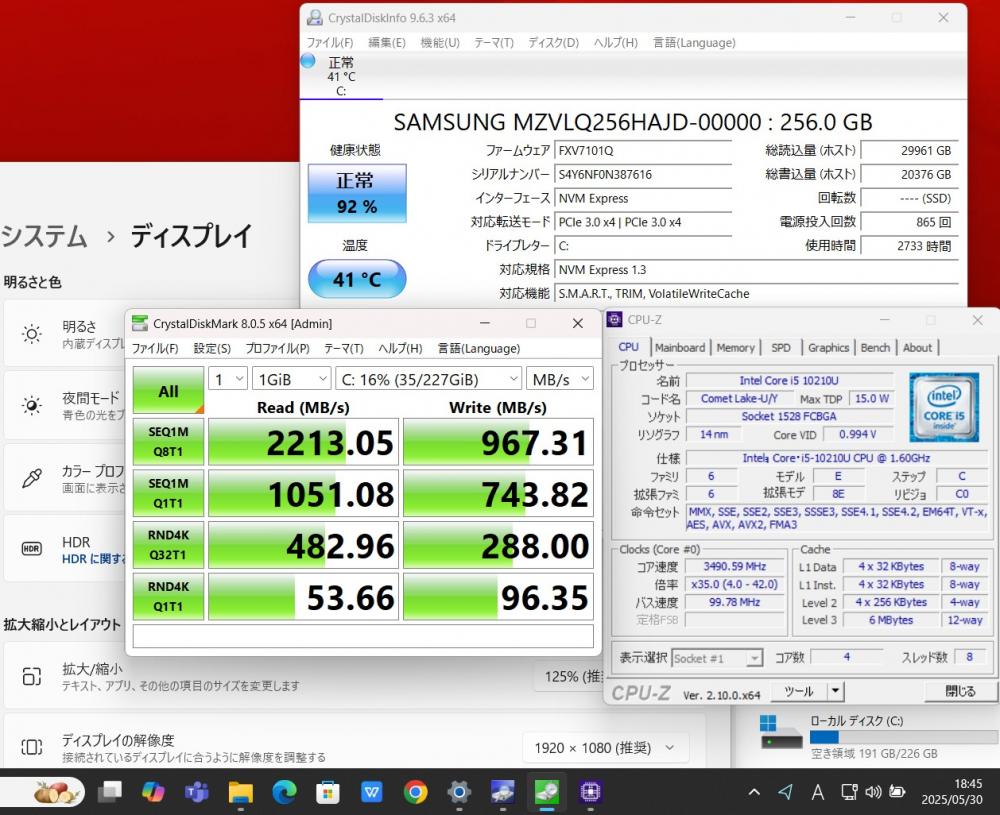Viewport: 1000px width, 815px height.
Task: Switch to the Graphics tab in CPU-Z
Action: click(828, 348)
